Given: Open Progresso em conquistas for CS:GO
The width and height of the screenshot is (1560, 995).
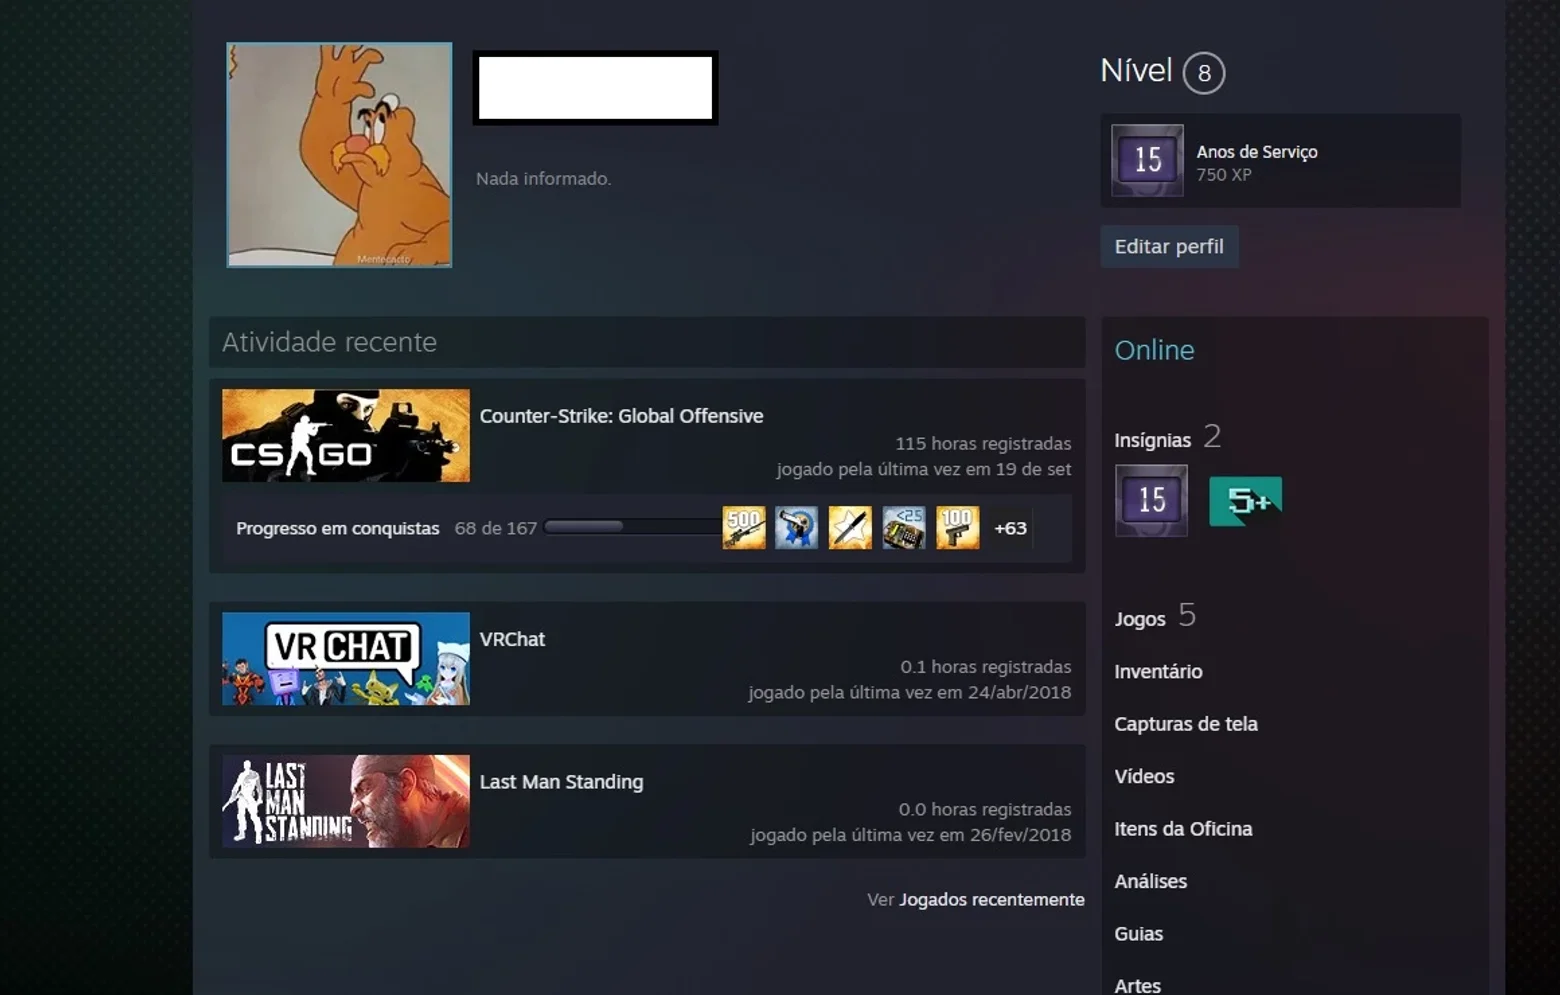Looking at the screenshot, I should pyautogui.click(x=338, y=528).
